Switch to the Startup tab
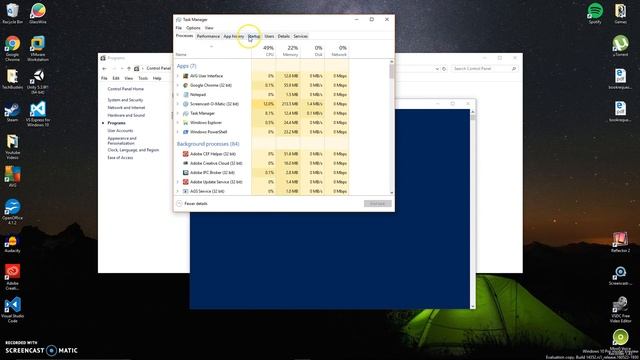The width and height of the screenshot is (640, 360). (254, 36)
